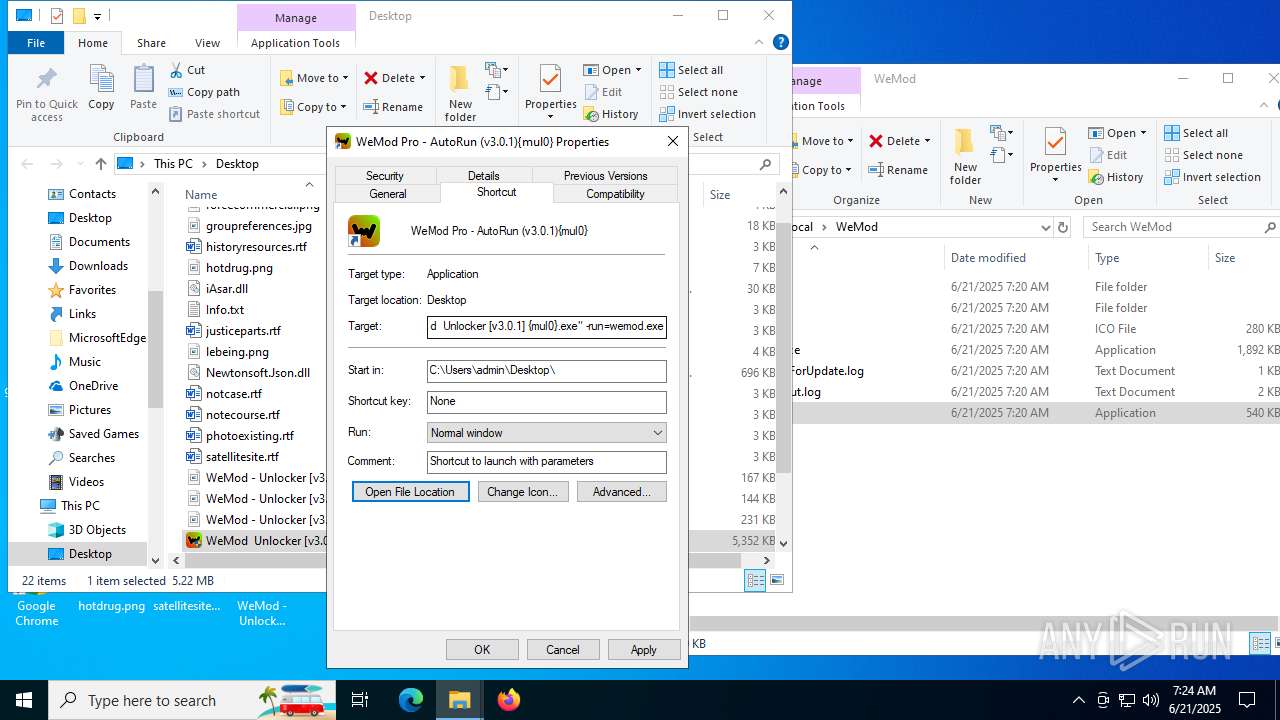Open Firefox from taskbar
Viewport: 1280px width, 720px height.
click(509, 700)
